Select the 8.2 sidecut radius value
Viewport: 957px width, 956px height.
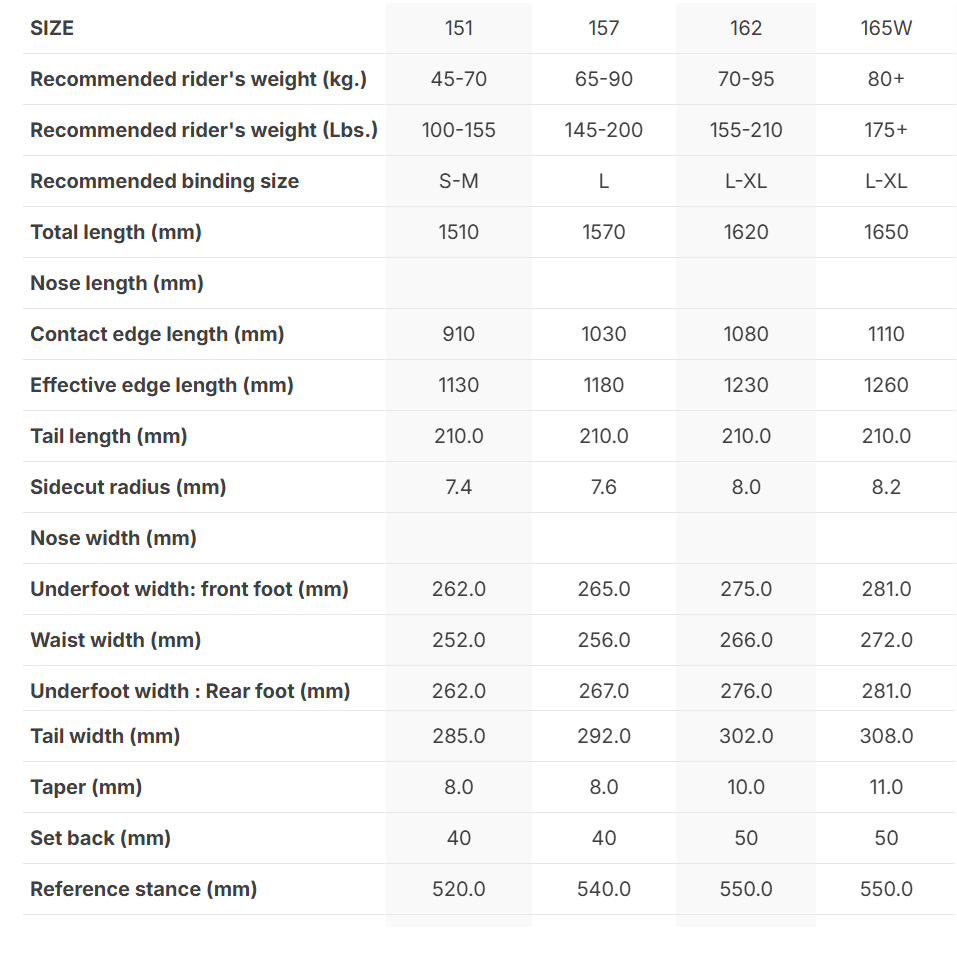886,487
